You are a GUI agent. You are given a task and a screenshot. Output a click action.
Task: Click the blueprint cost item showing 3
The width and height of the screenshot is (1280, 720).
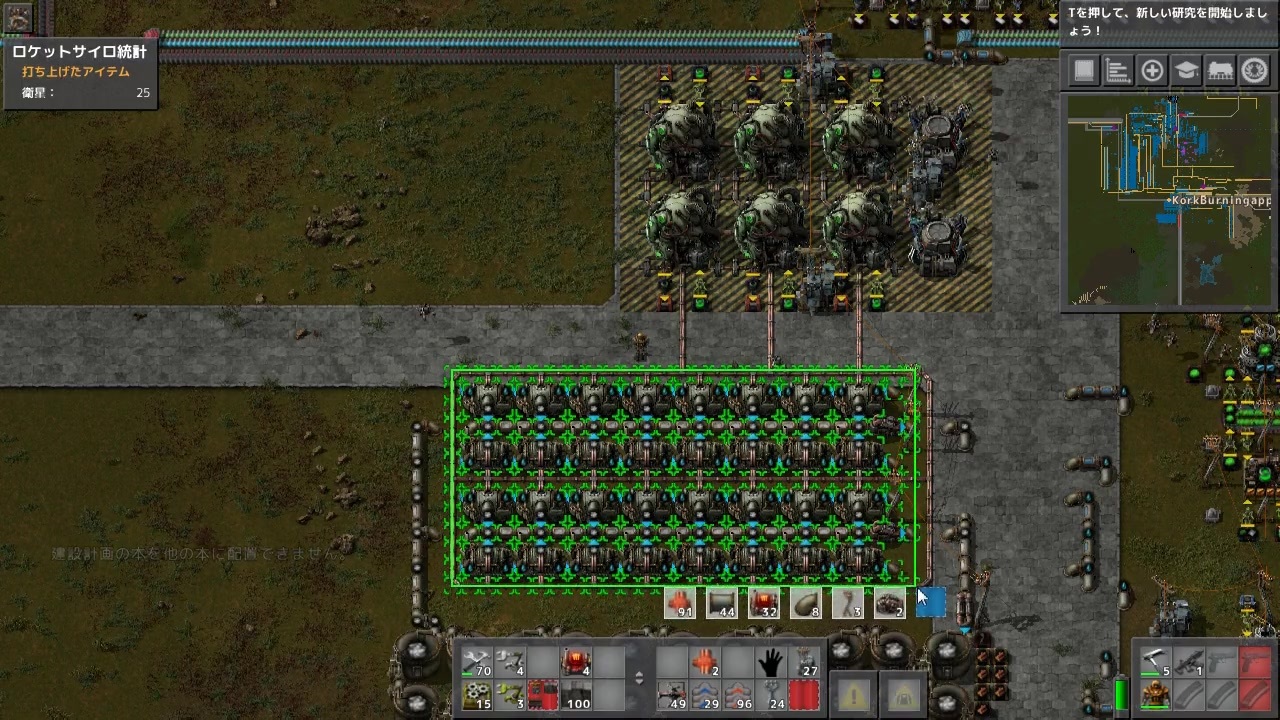click(847, 603)
